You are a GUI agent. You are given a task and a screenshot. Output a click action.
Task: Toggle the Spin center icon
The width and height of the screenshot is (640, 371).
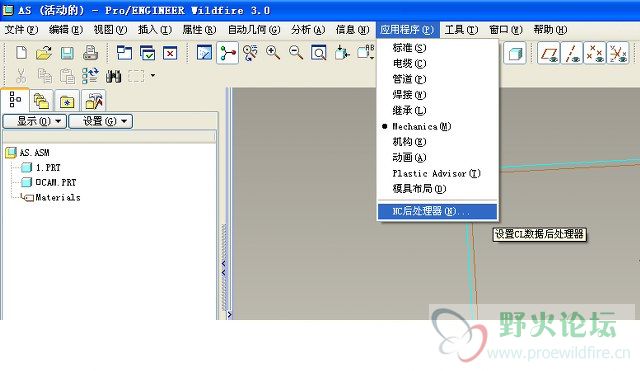227,53
